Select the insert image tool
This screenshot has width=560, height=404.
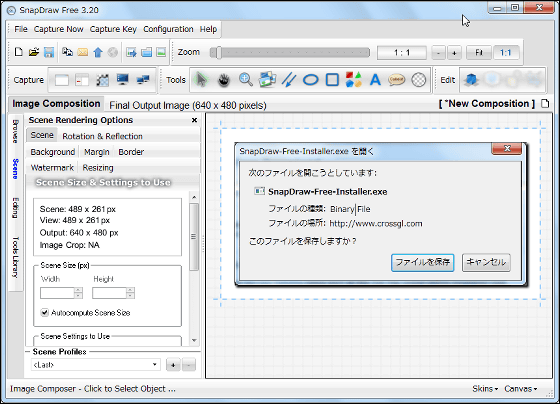click(x=268, y=80)
